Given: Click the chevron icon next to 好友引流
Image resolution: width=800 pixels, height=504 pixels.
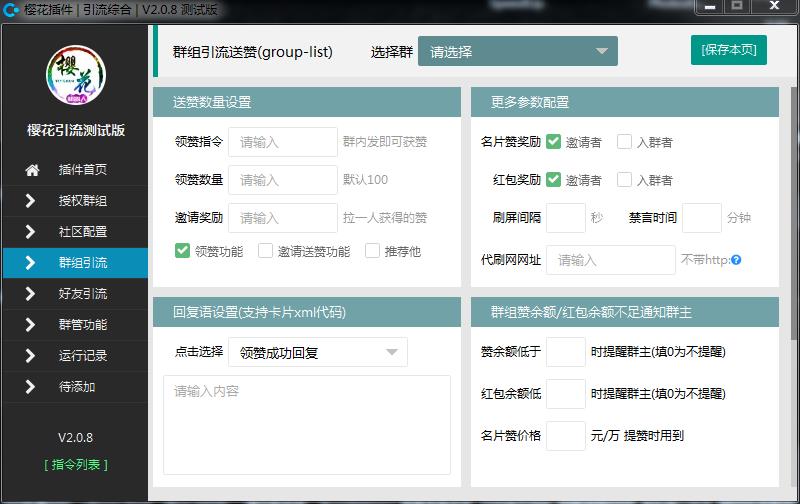Looking at the screenshot, I should 30,294.
